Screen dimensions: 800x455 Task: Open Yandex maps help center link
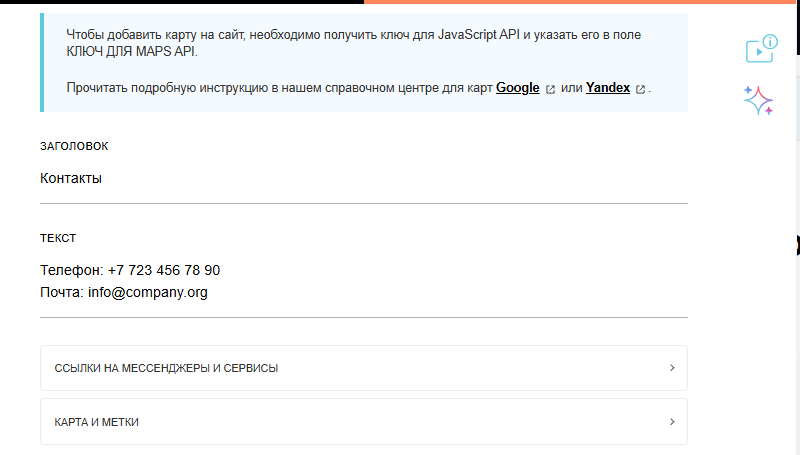608,88
